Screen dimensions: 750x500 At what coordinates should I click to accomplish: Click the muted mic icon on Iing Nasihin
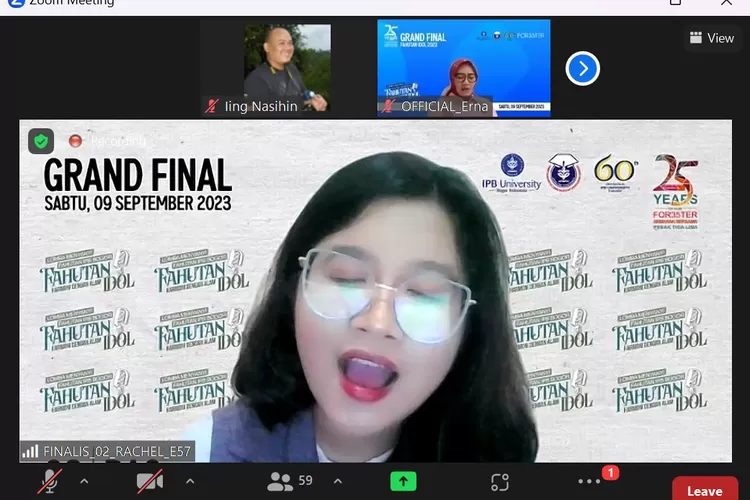coord(212,106)
